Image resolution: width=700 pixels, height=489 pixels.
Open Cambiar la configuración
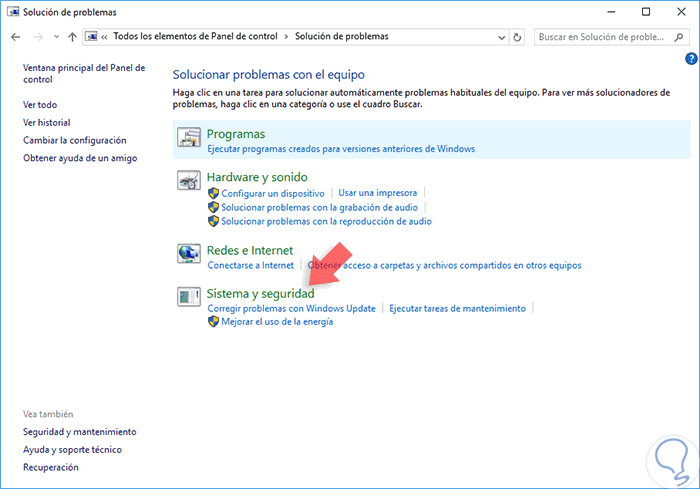[x=75, y=140]
